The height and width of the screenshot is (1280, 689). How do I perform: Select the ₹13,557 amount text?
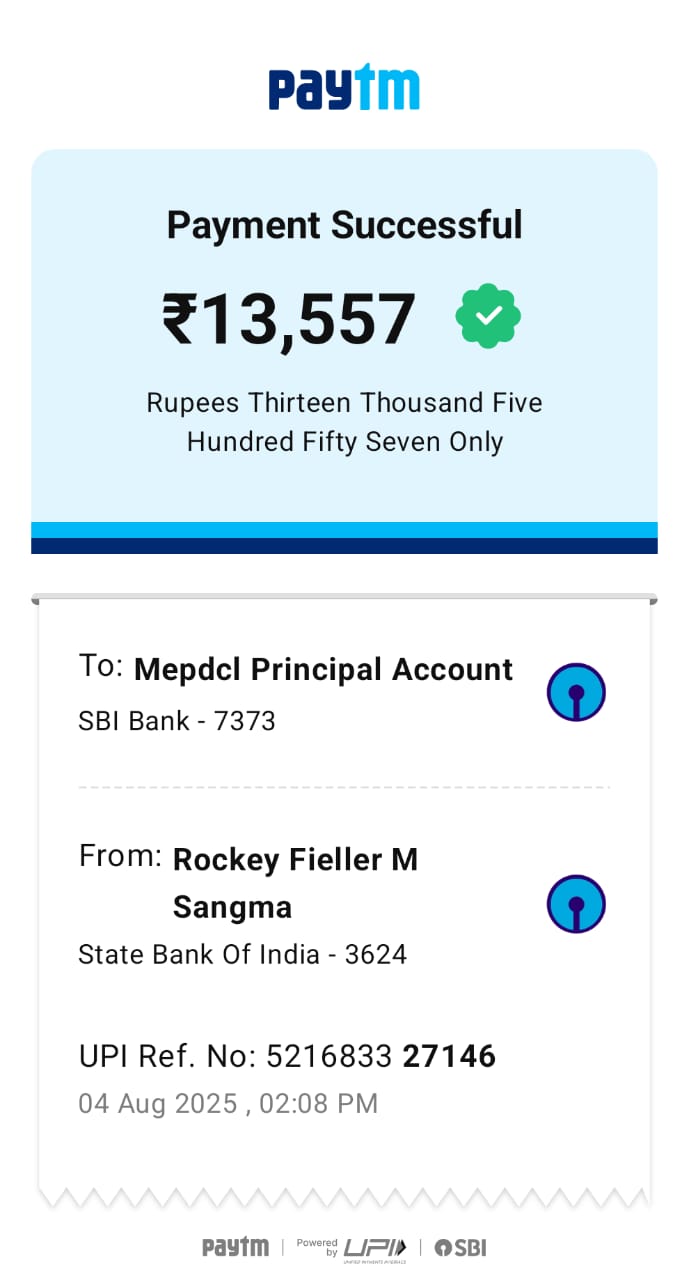289,319
